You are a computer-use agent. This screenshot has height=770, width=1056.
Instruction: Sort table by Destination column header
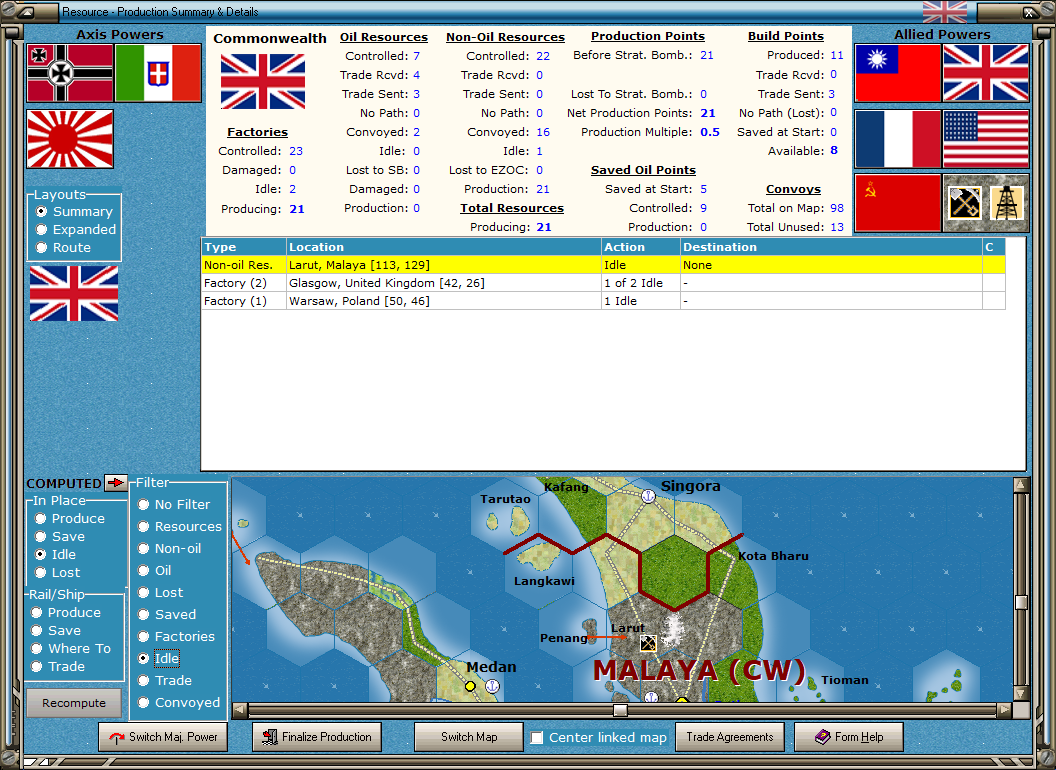click(x=831, y=247)
